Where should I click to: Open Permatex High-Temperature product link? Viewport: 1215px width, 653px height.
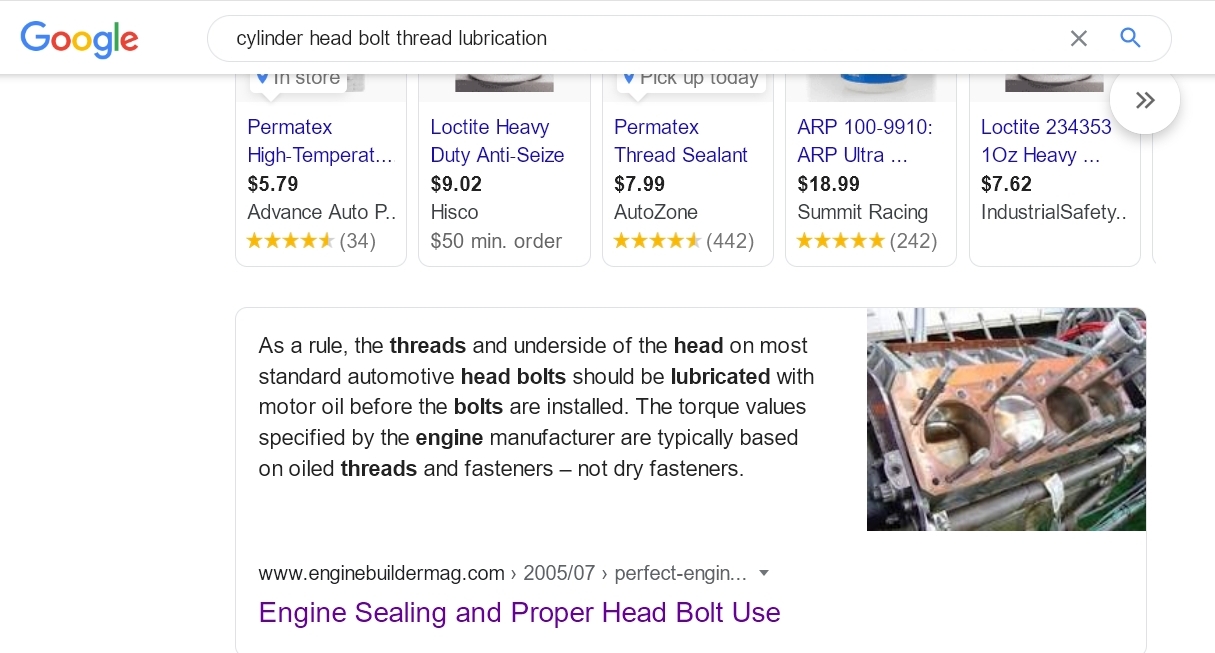point(320,141)
